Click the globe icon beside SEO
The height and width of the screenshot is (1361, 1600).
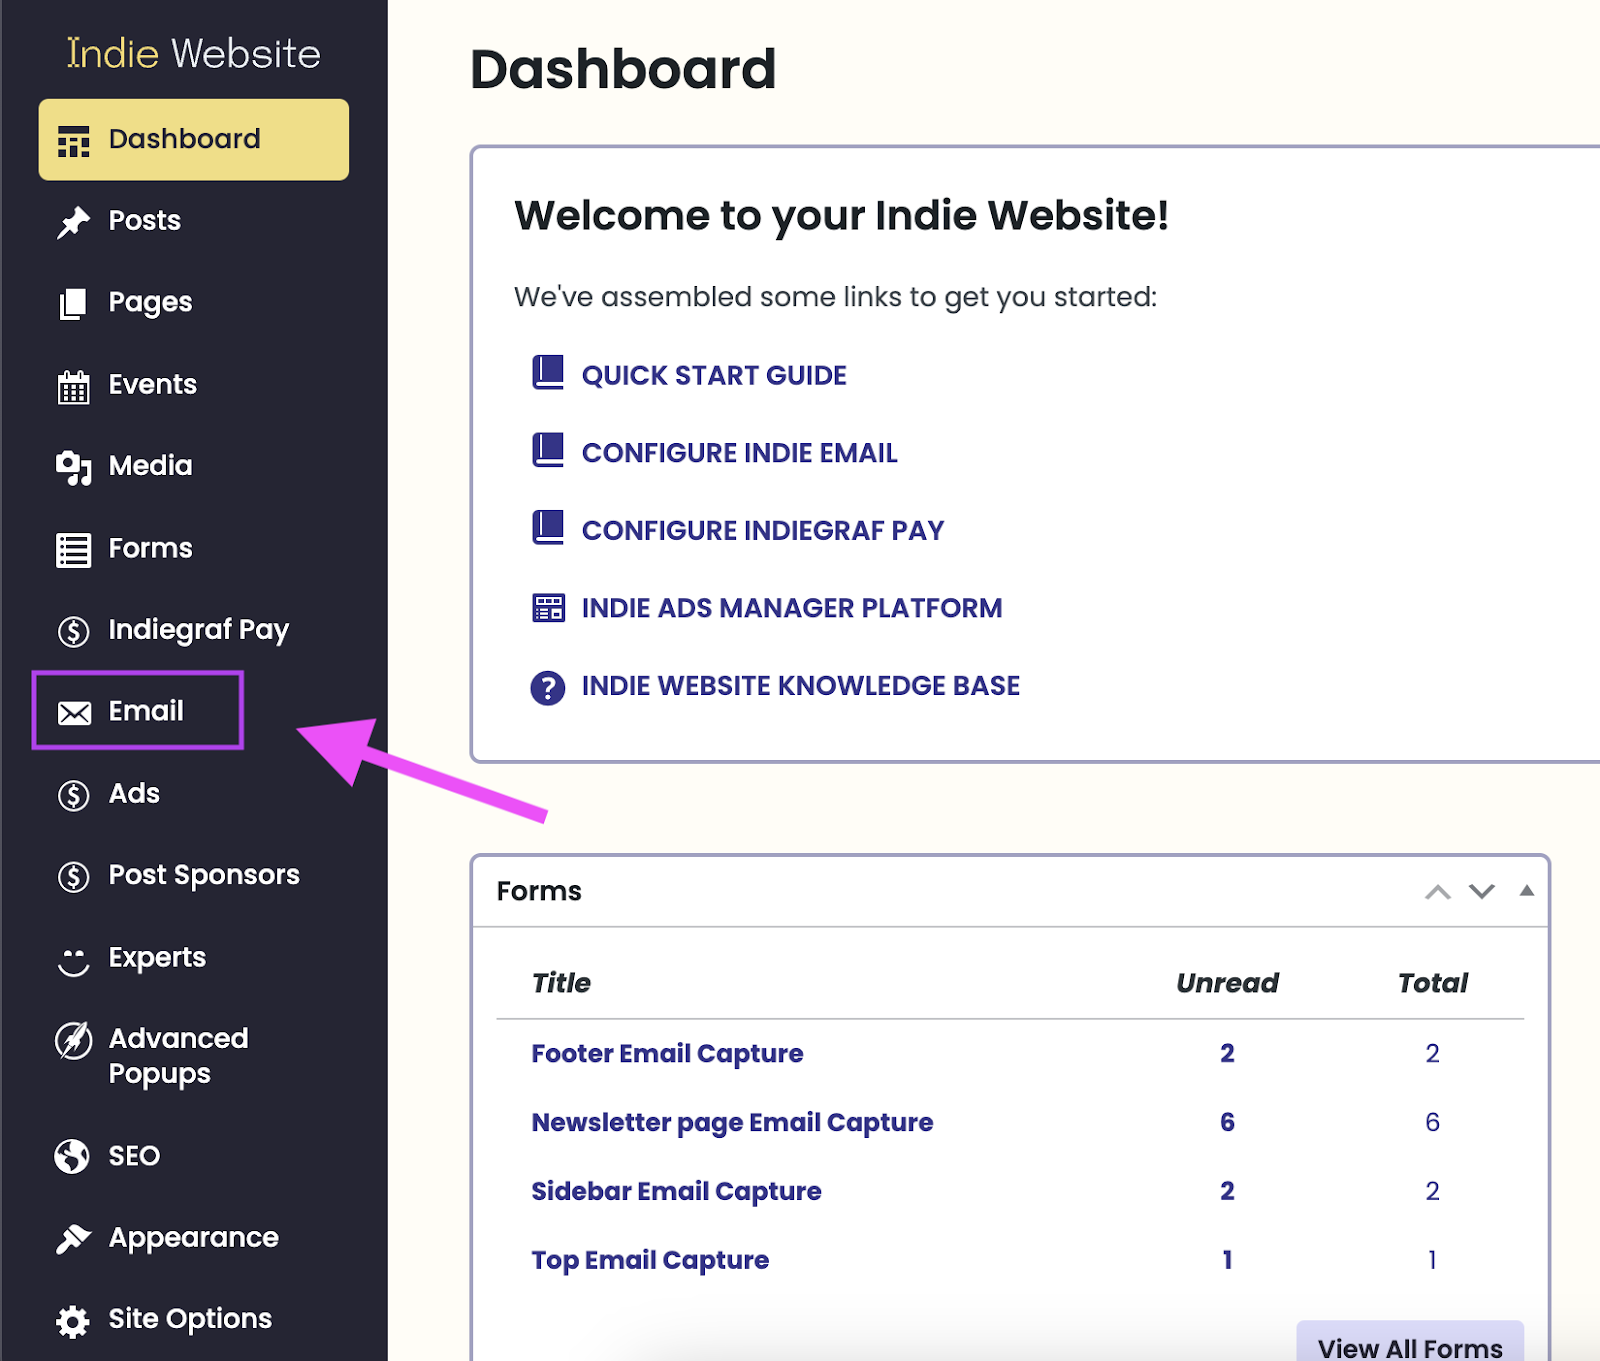click(x=72, y=1156)
